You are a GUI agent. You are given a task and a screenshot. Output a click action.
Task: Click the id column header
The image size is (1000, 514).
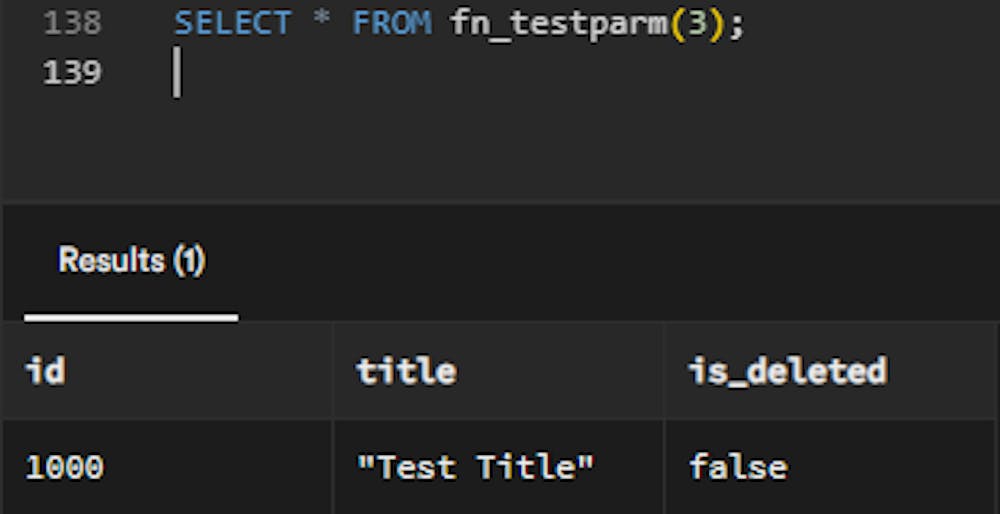(45, 371)
